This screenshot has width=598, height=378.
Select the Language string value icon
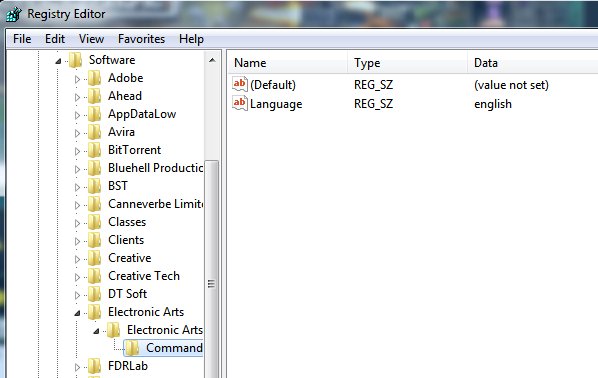(x=240, y=103)
